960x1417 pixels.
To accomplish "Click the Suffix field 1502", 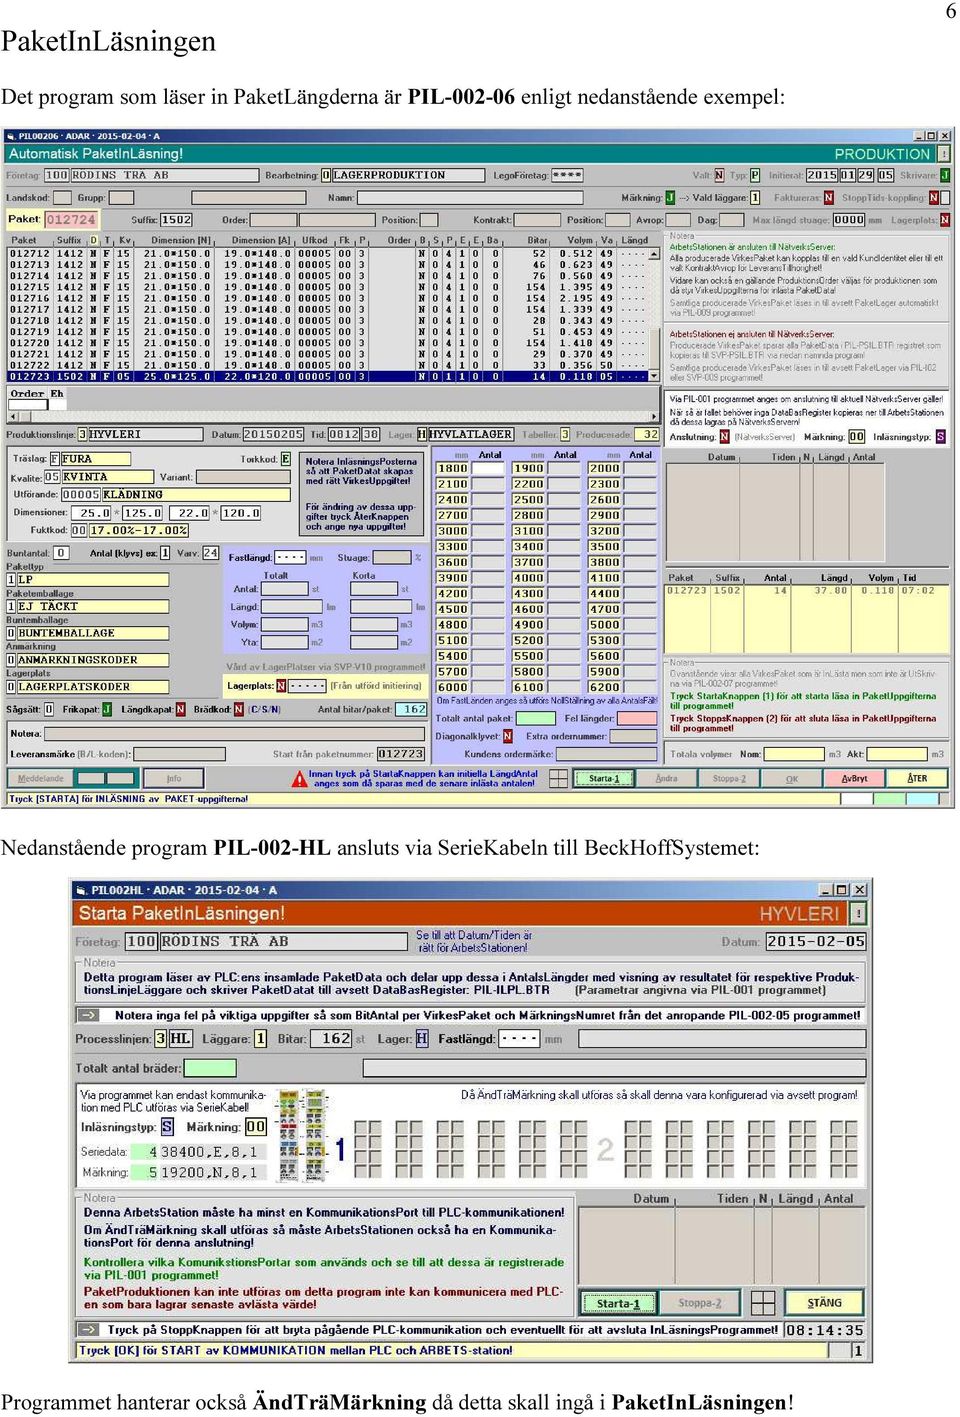I will click(175, 220).
